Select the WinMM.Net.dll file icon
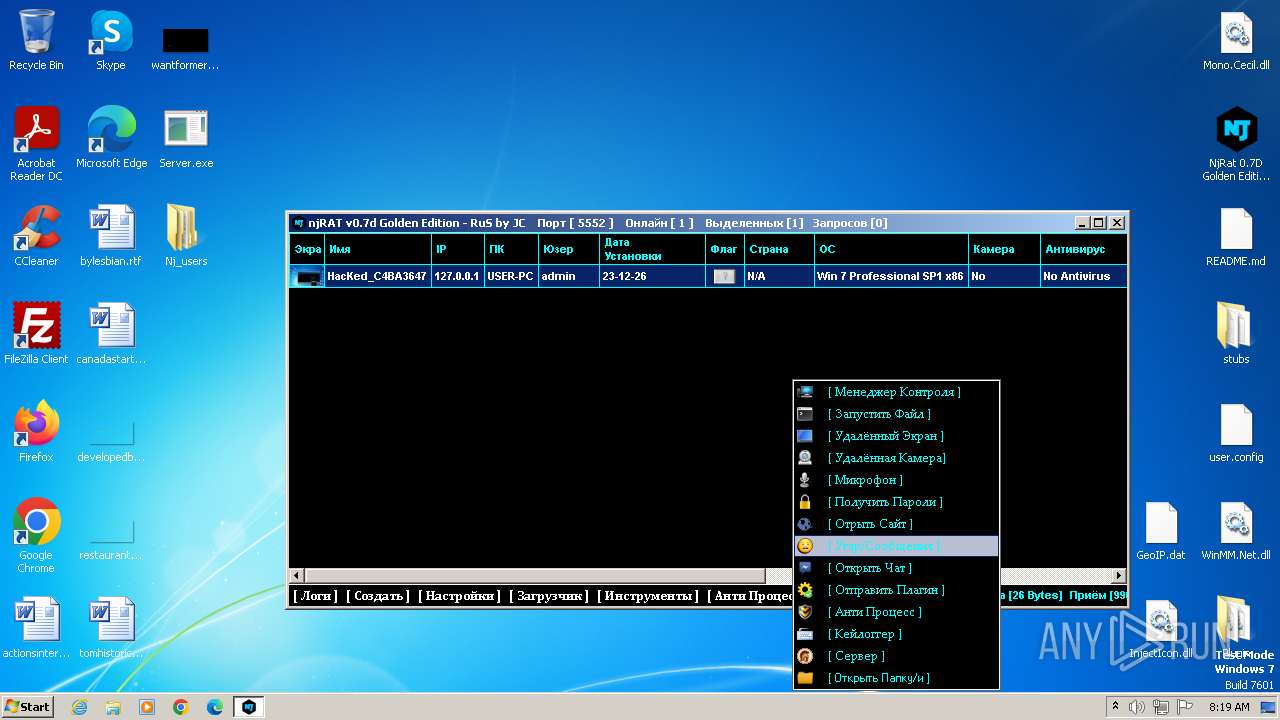This screenshot has height=720, width=1280. [1236, 530]
